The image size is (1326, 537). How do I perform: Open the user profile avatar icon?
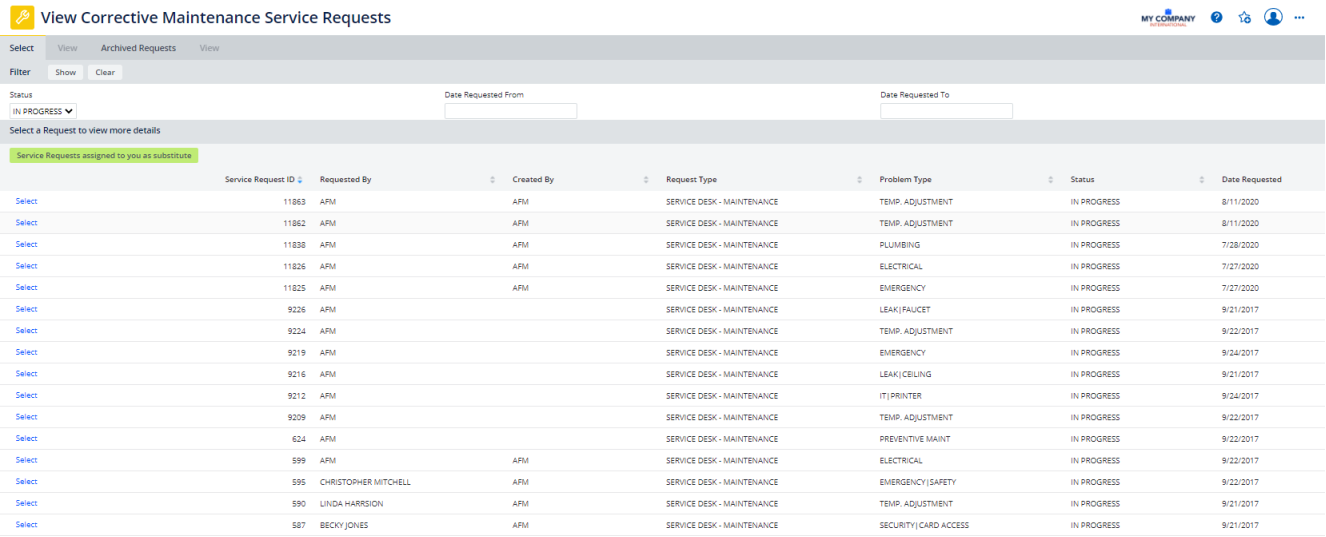(x=1272, y=17)
